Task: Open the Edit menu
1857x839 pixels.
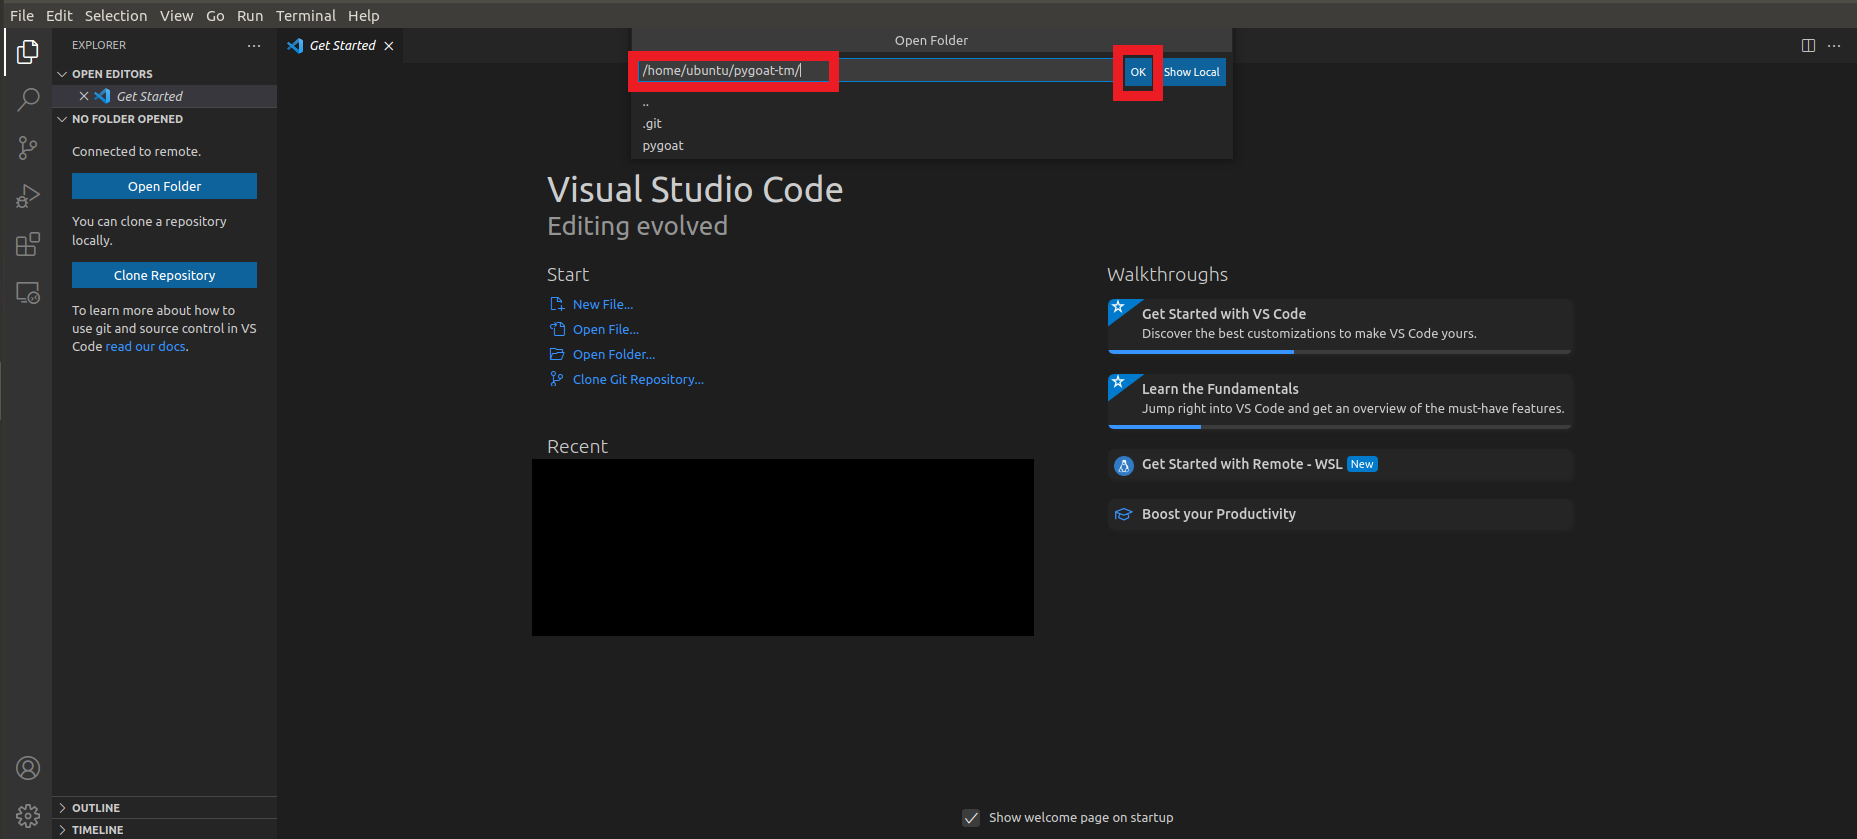Action: click(59, 16)
